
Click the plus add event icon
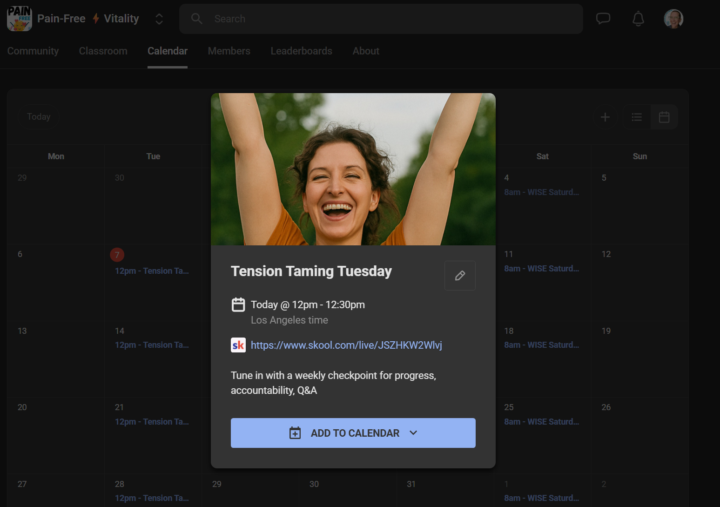(605, 117)
